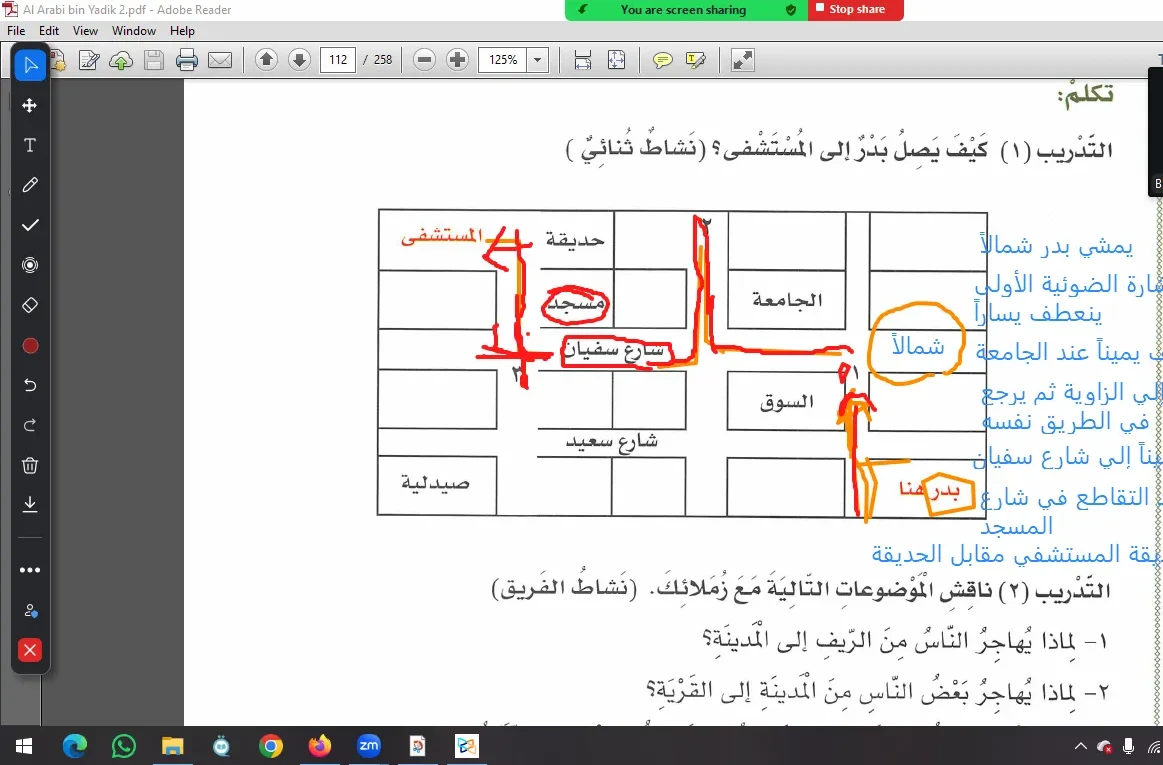
Task: Open the zoom percentage dropdown
Action: 537,59
